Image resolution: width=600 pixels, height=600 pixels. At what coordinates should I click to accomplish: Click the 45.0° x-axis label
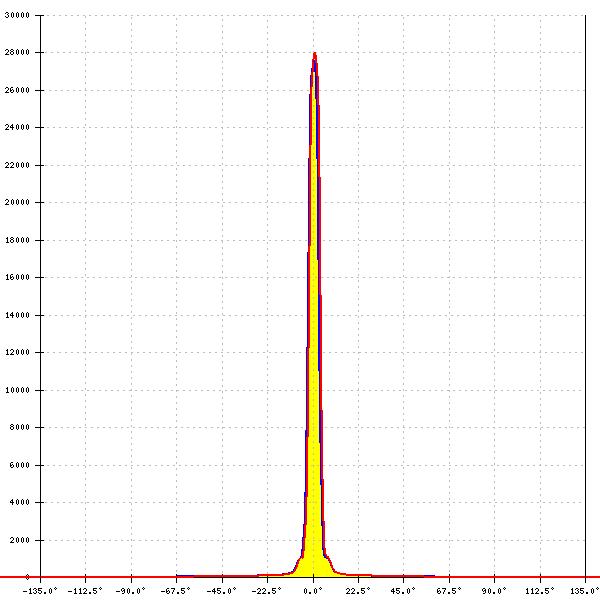click(x=403, y=591)
